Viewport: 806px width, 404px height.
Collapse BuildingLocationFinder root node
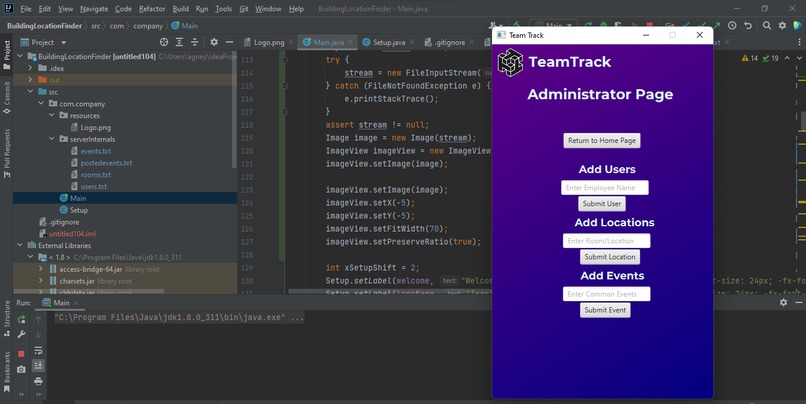20,56
